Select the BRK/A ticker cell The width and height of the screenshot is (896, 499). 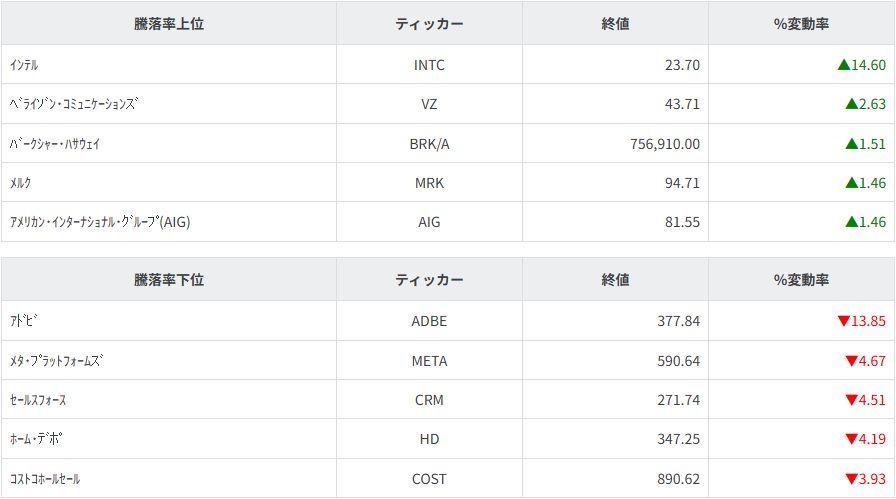pyautogui.click(x=429, y=144)
